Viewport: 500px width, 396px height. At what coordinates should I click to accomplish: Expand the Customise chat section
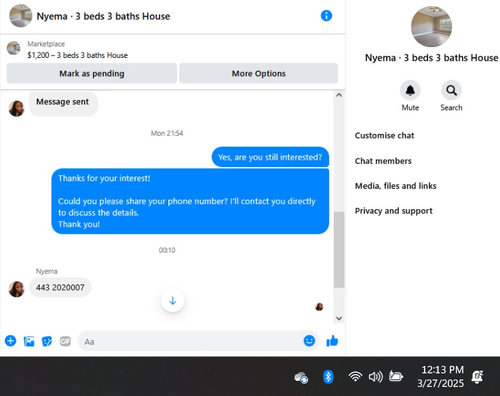pyautogui.click(x=384, y=136)
